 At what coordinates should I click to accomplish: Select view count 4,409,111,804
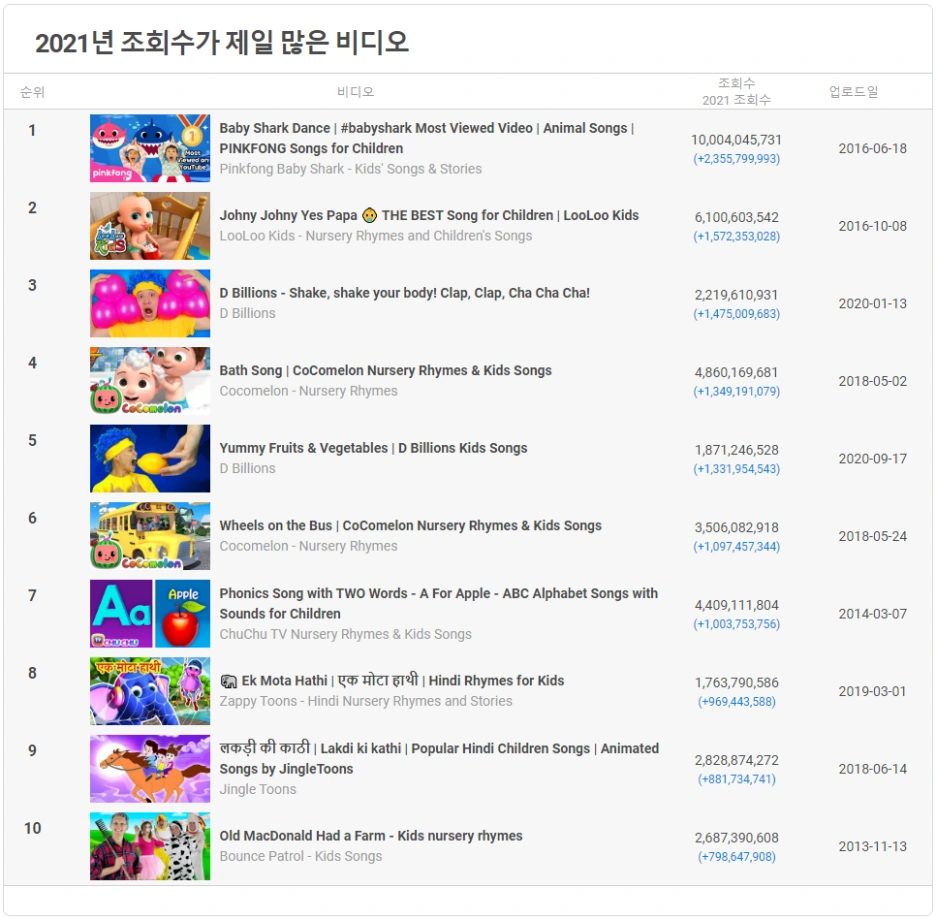point(736,605)
